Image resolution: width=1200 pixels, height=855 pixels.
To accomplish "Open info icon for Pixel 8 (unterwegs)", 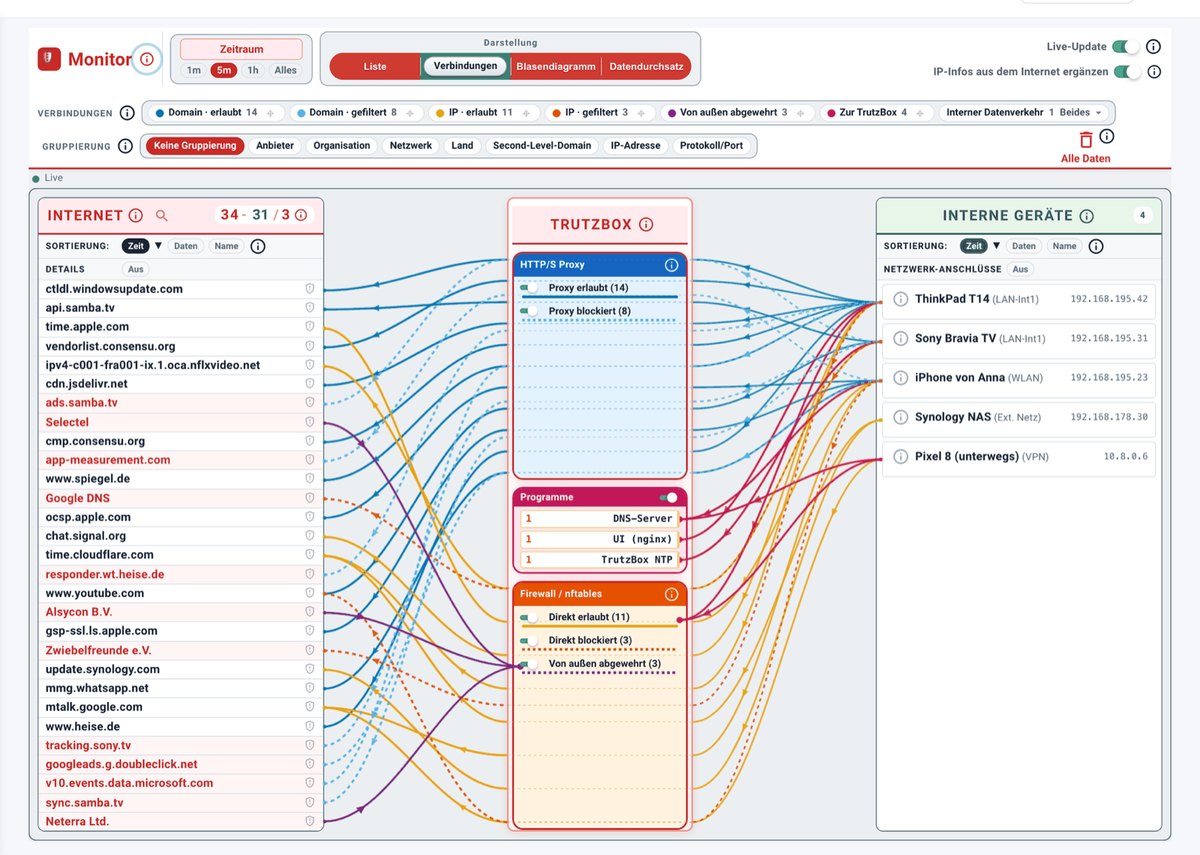I will (900, 457).
